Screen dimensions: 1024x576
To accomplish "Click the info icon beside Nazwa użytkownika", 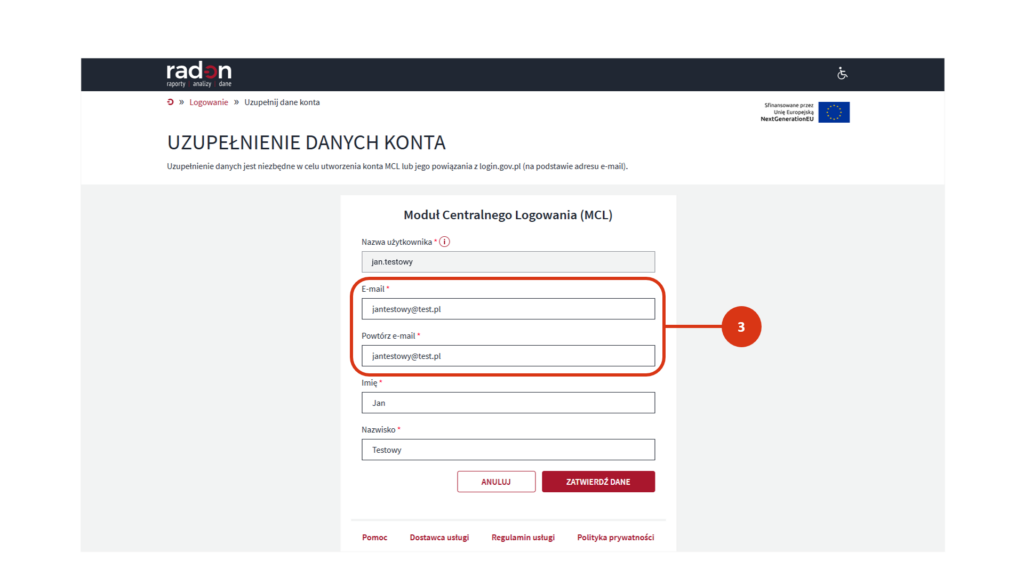I will (445, 242).
